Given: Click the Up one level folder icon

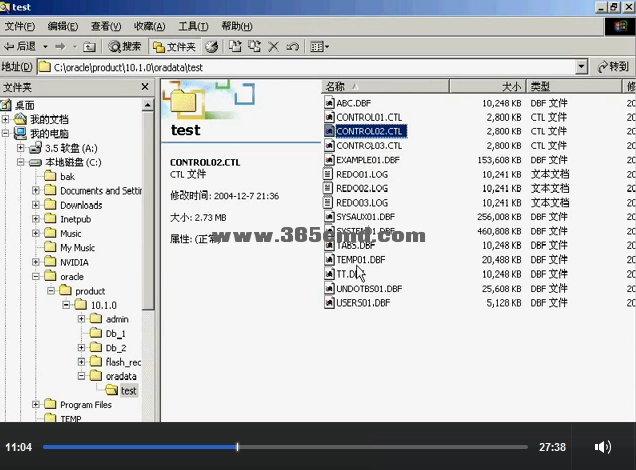Looking at the screenshot, I should coord(89,47).
